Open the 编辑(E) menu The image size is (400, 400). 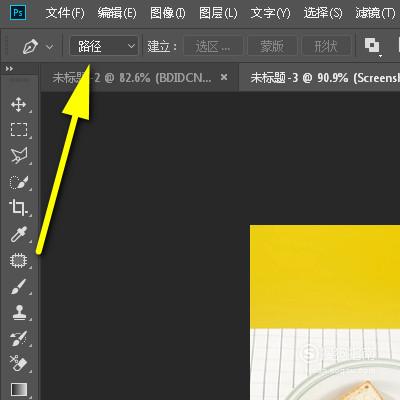pos(117,13)
